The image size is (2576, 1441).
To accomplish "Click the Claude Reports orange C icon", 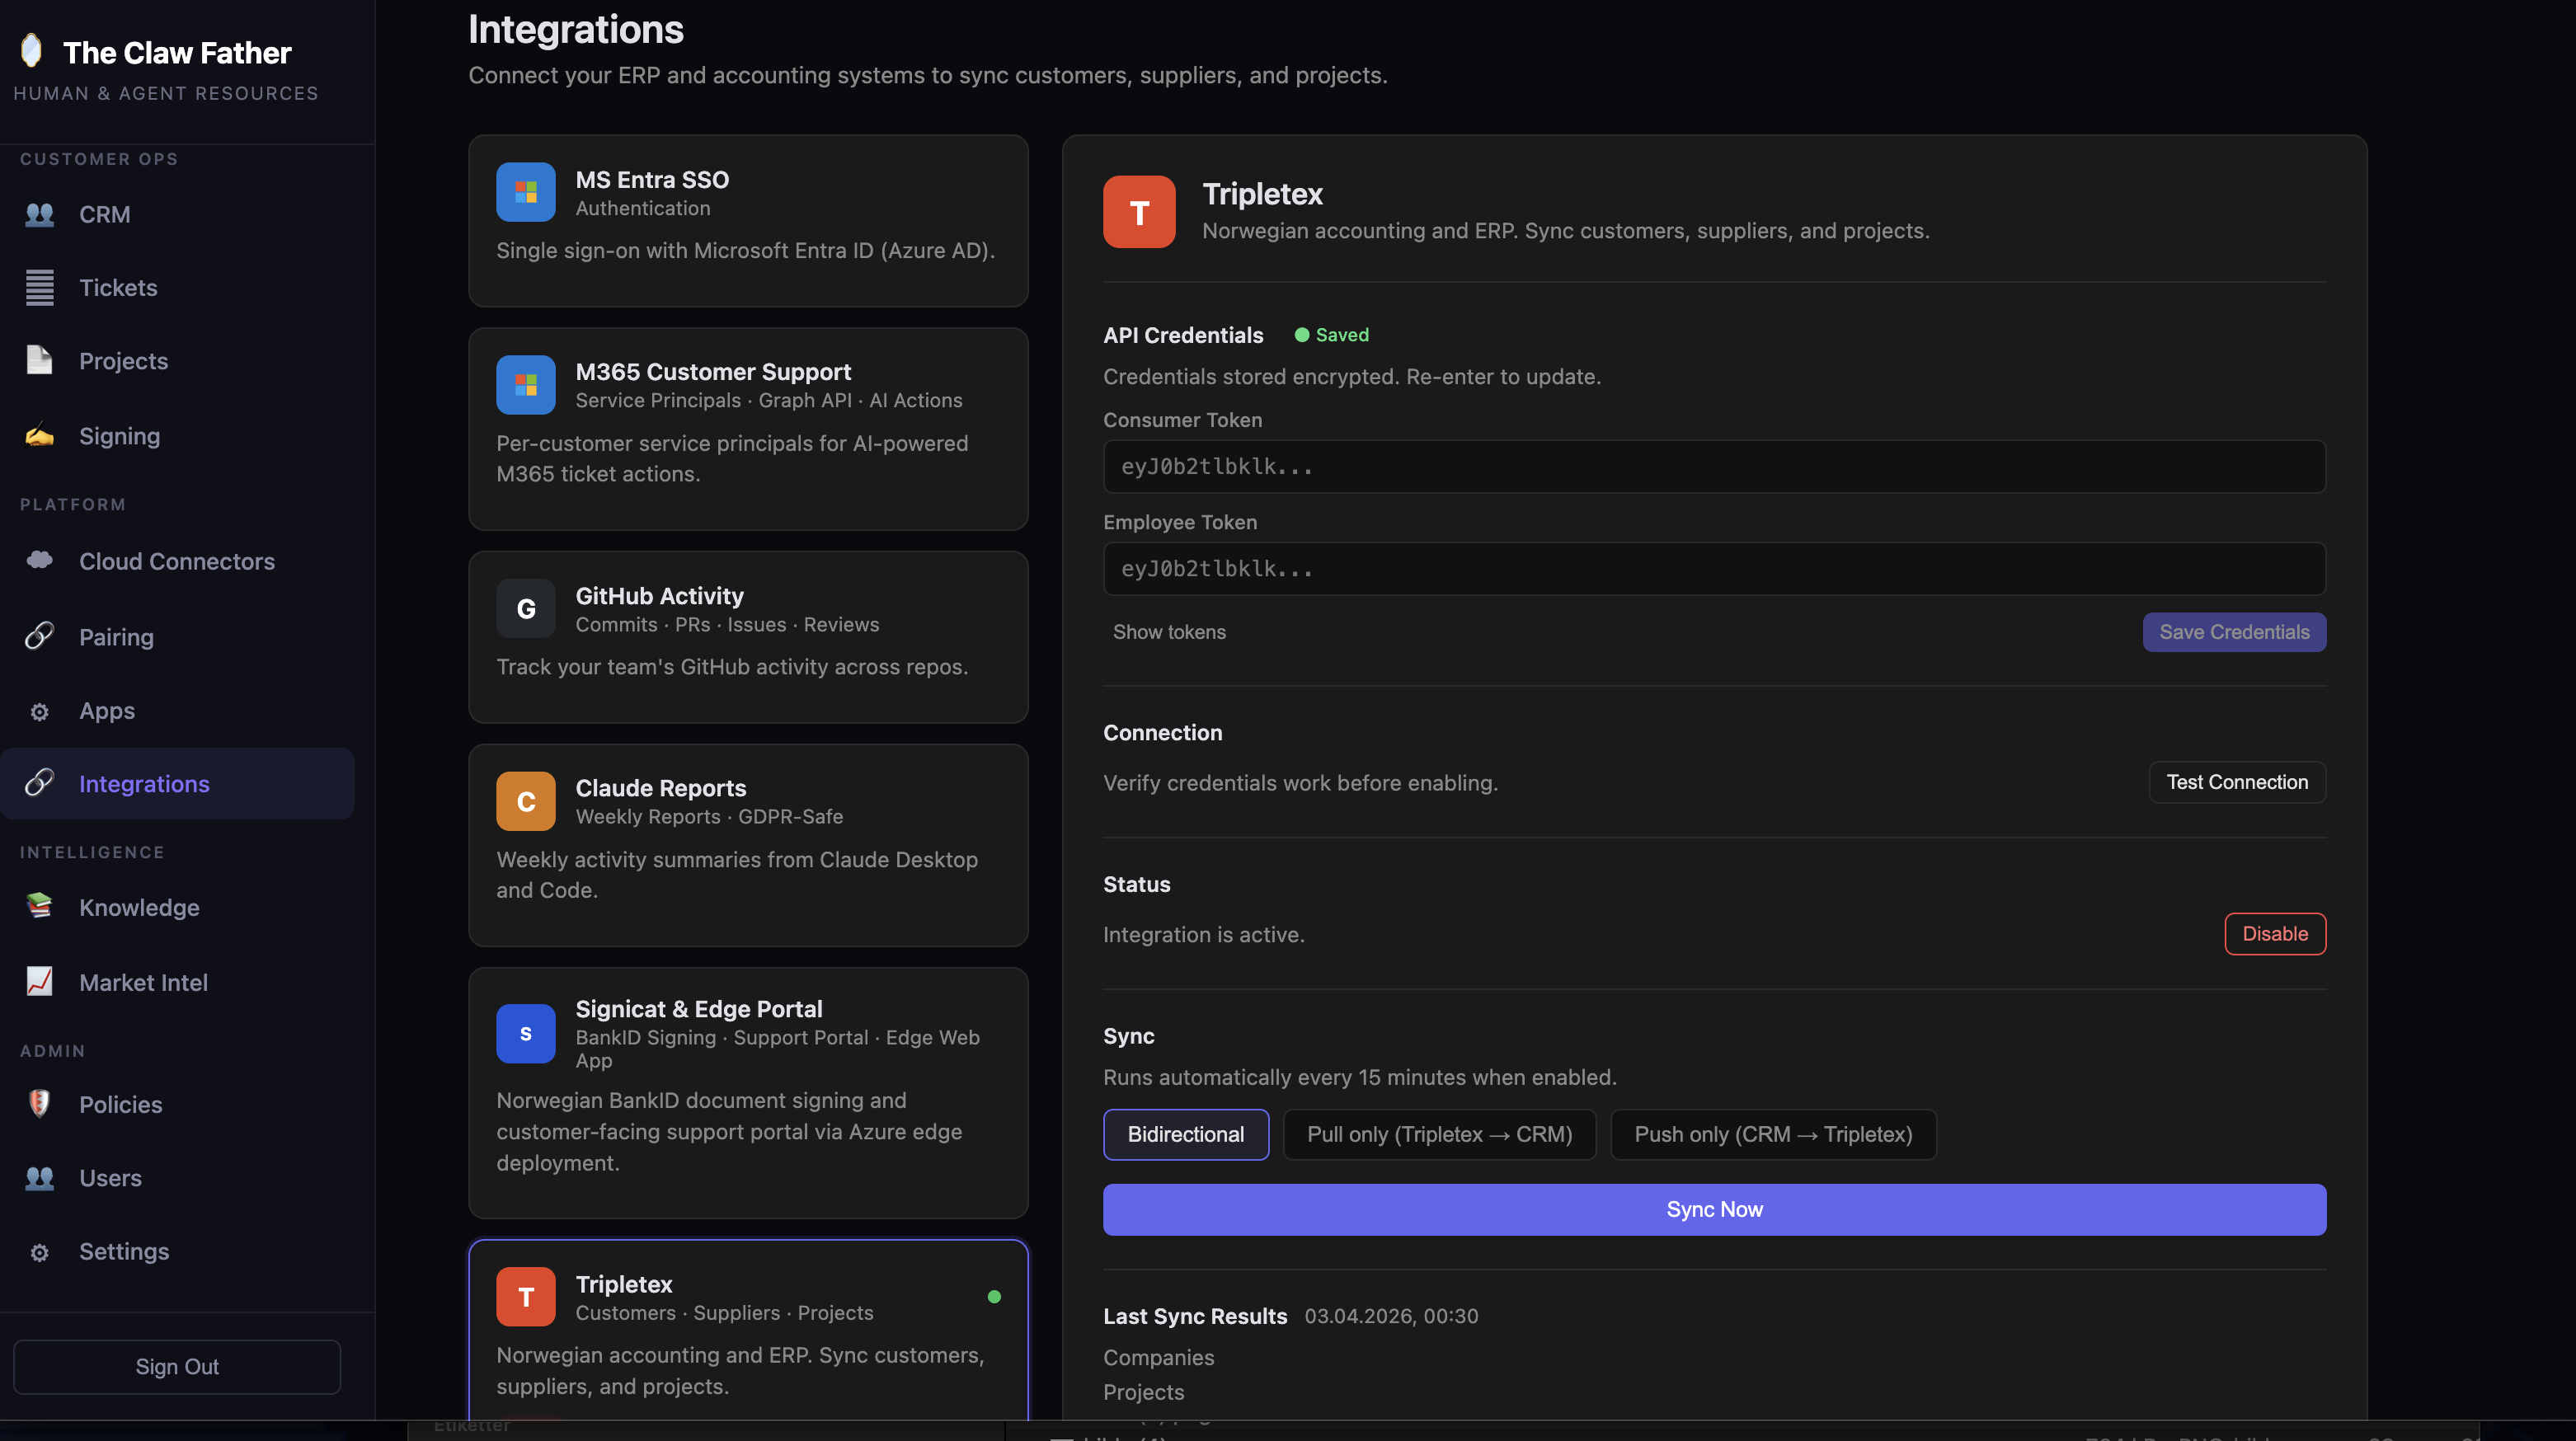I will pos(525,801).
